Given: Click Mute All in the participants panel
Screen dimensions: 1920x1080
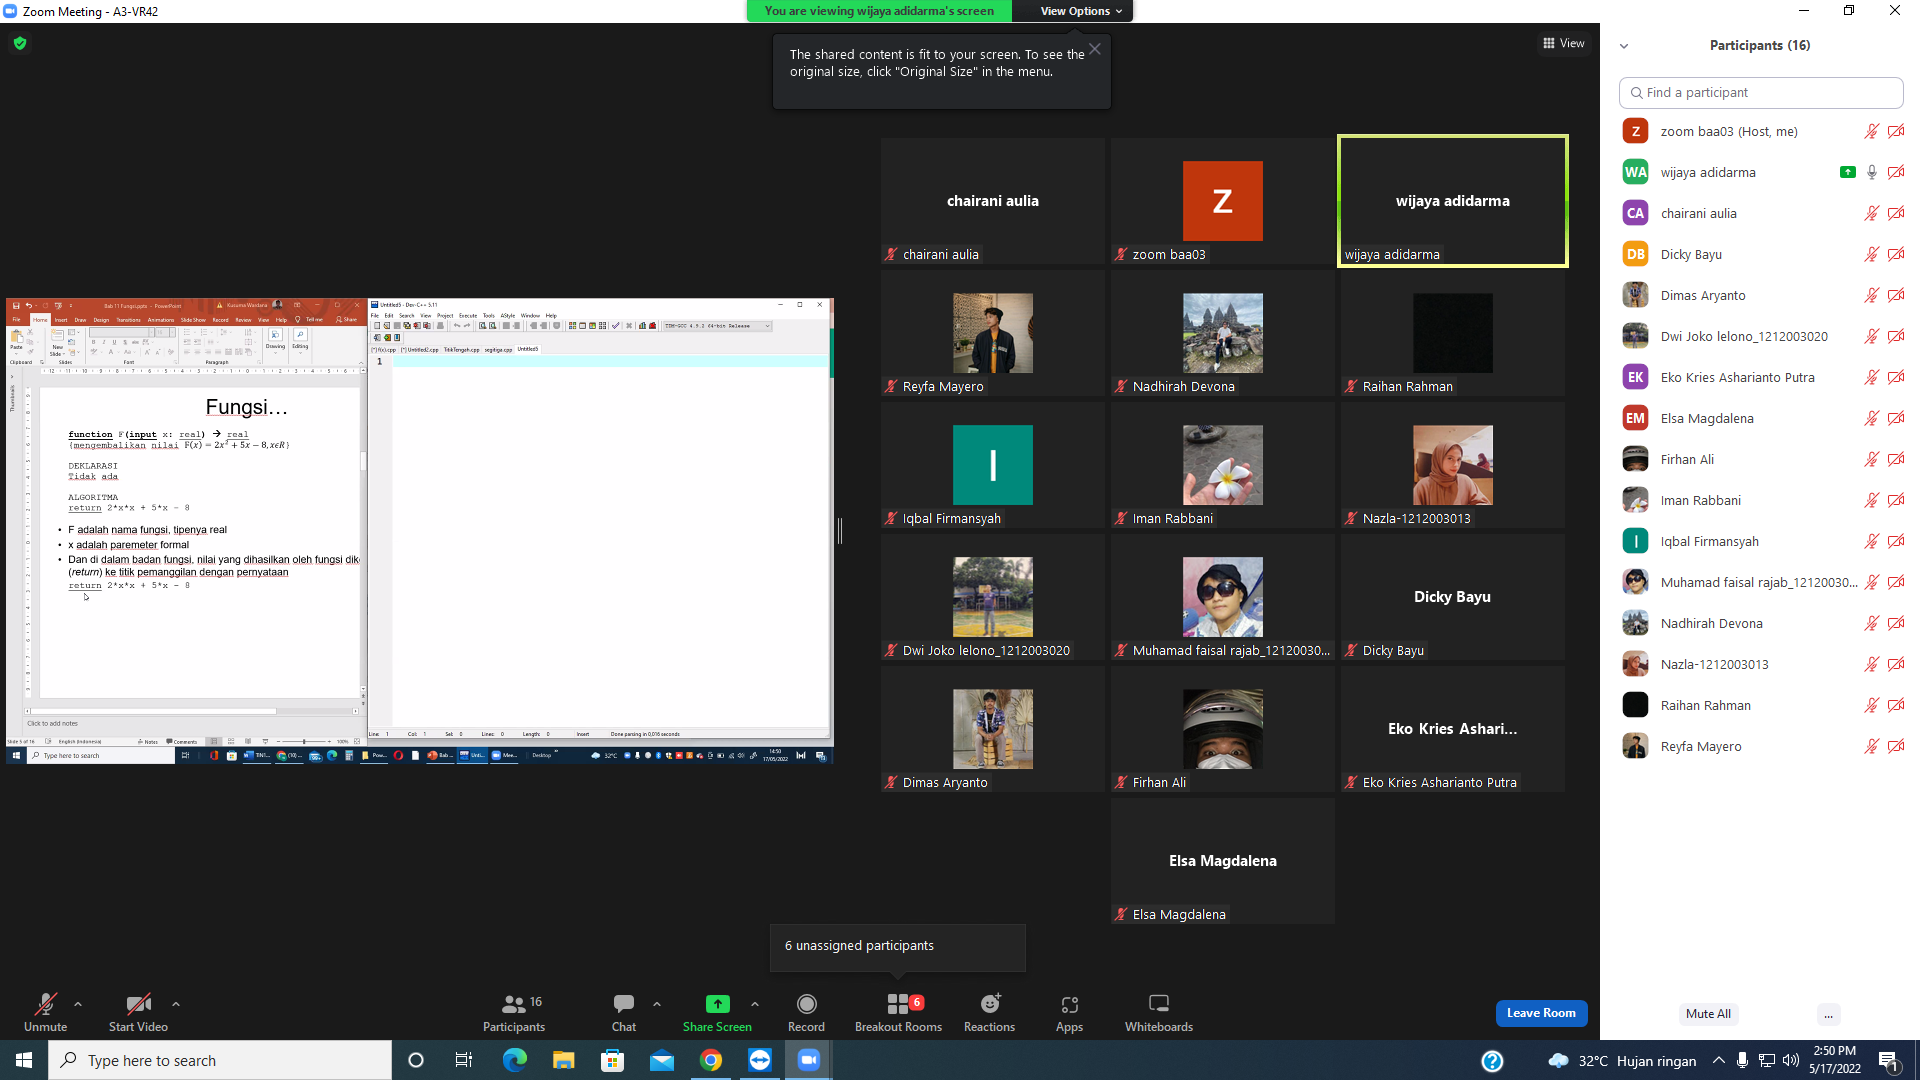Looking at the screenshot, I should [x=1708, y=1014].
